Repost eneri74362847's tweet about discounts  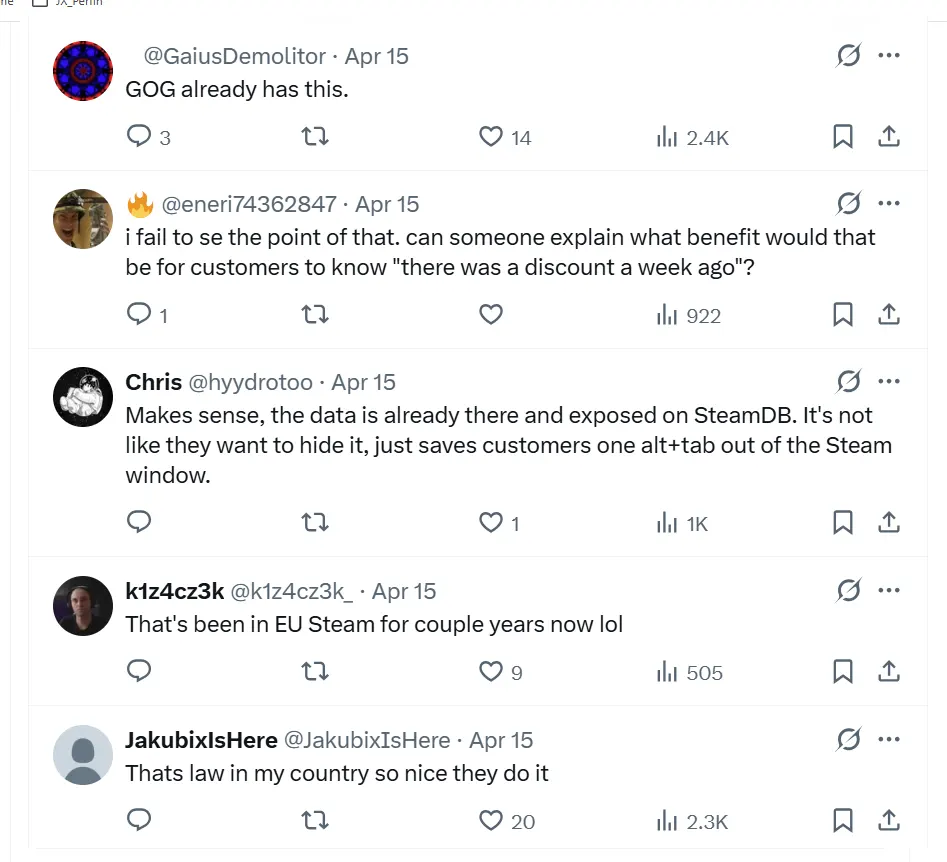click(x=315, y=315)
